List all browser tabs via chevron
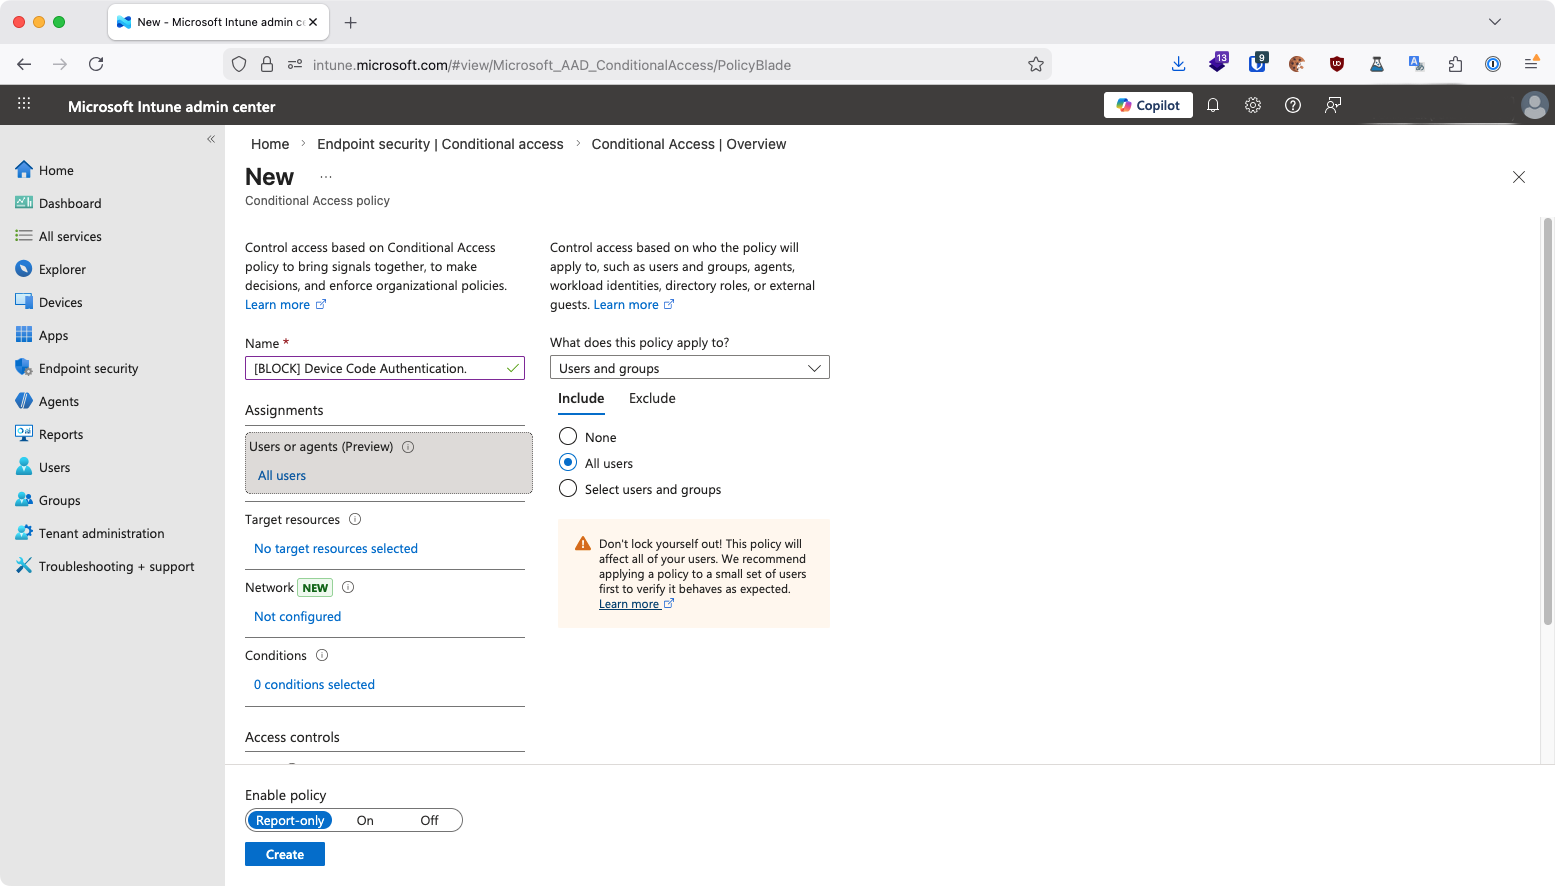This screenshot has width=1555, height=886. click(x=1495, y=22)
